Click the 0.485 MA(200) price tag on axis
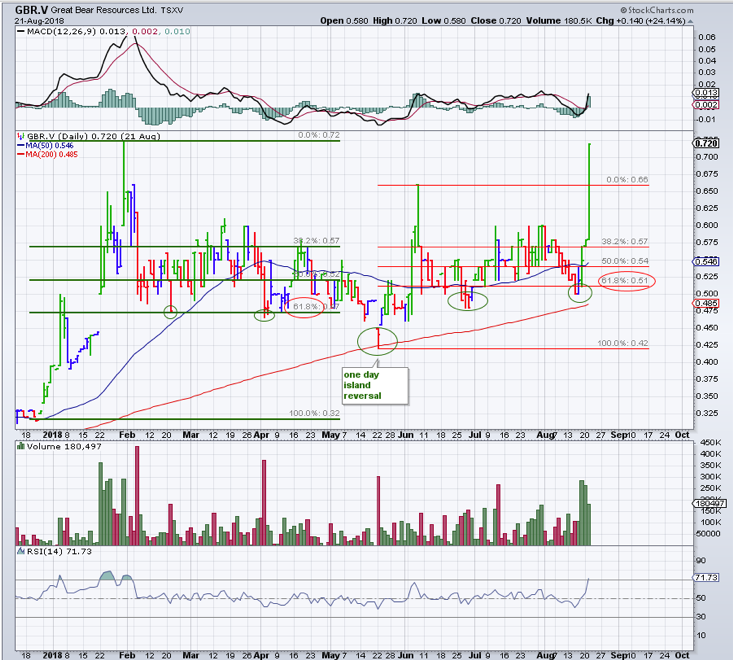The image size is (733, 660). tap(705, 303)
